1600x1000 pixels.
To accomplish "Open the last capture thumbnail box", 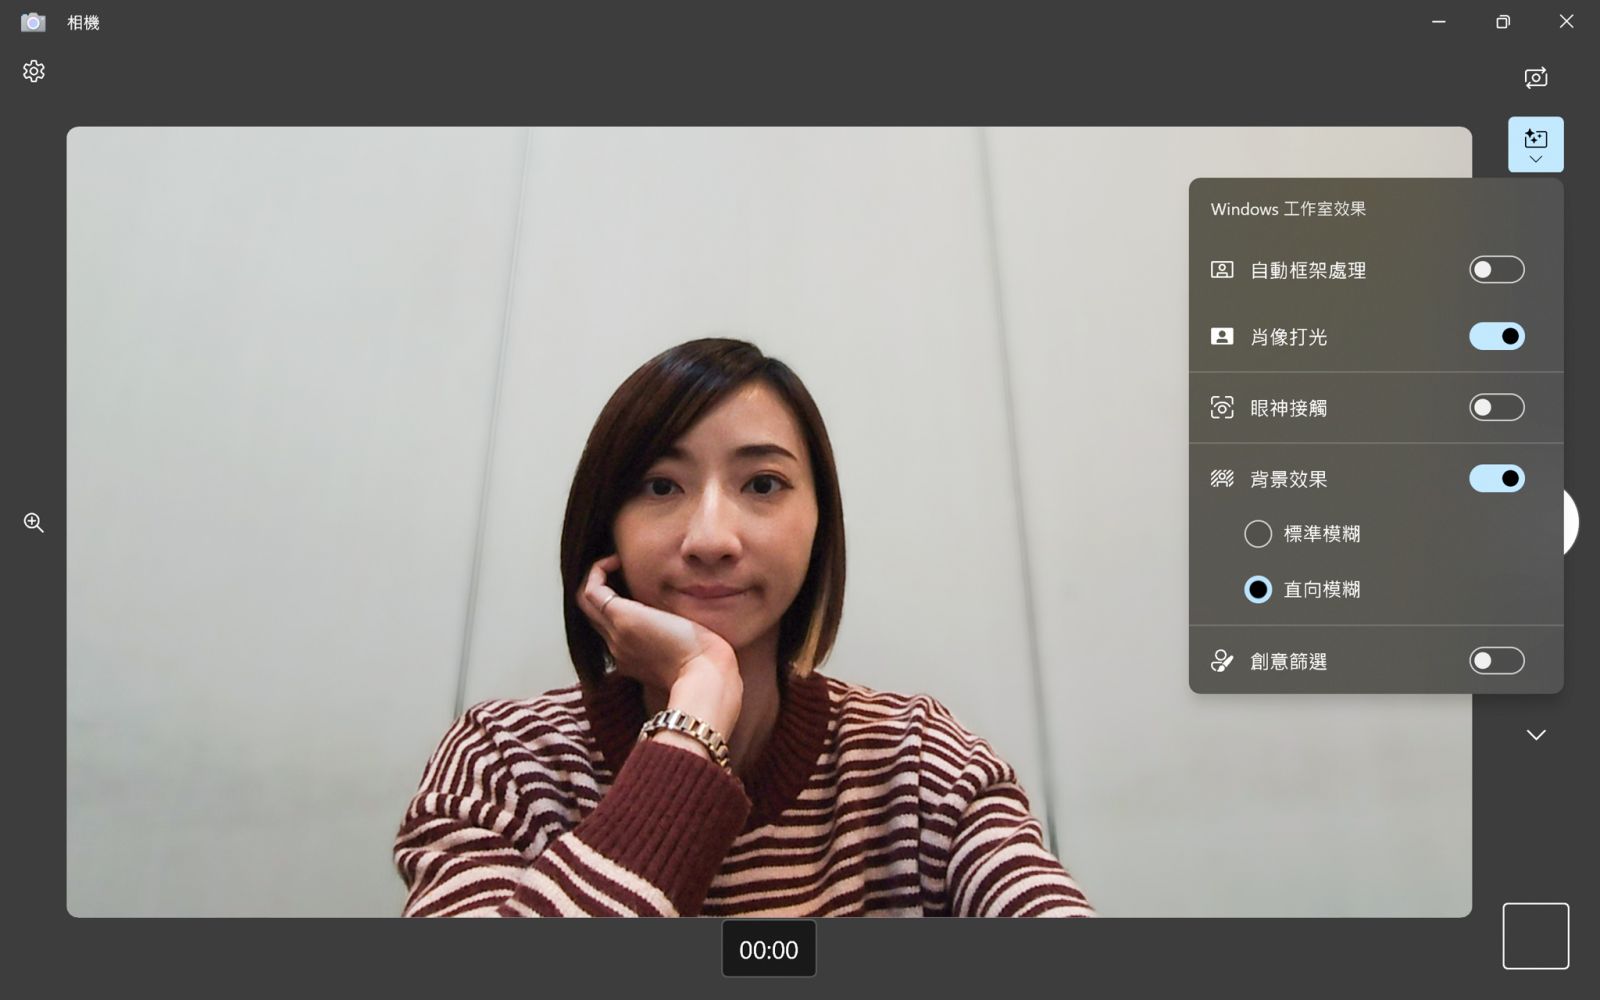I will 1536,936.
